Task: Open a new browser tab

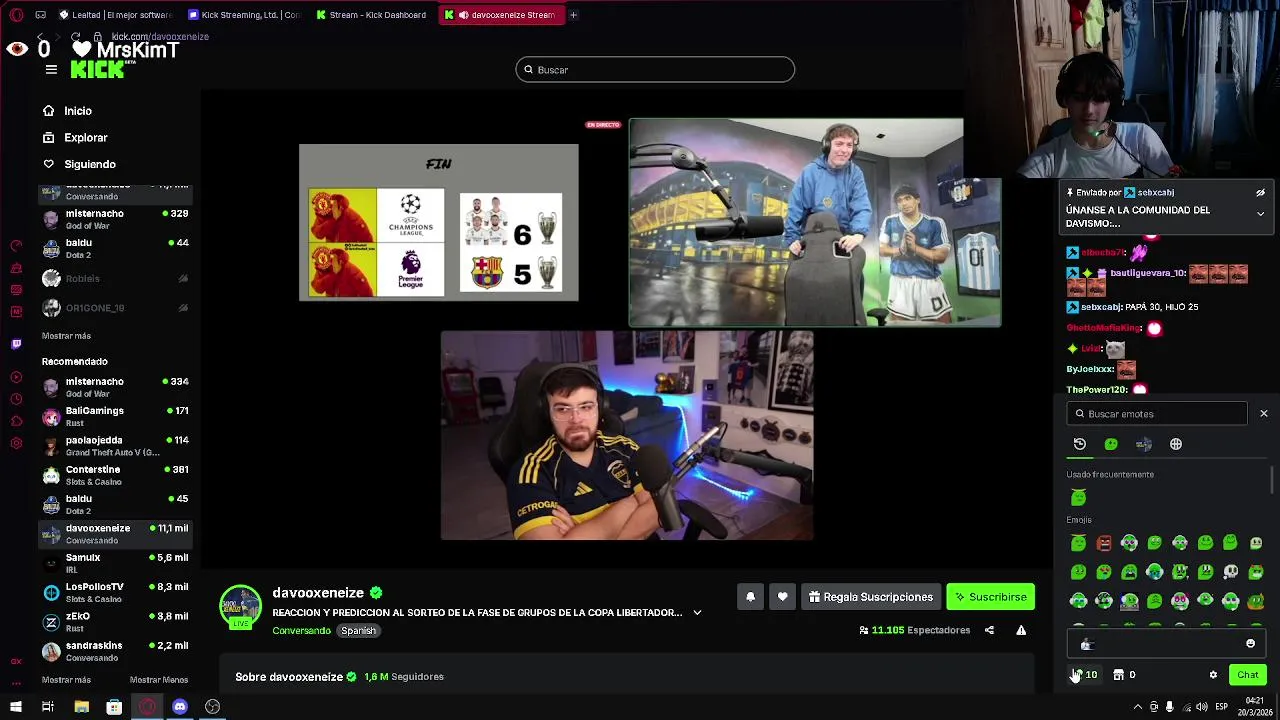Action: tap(573, 15)
